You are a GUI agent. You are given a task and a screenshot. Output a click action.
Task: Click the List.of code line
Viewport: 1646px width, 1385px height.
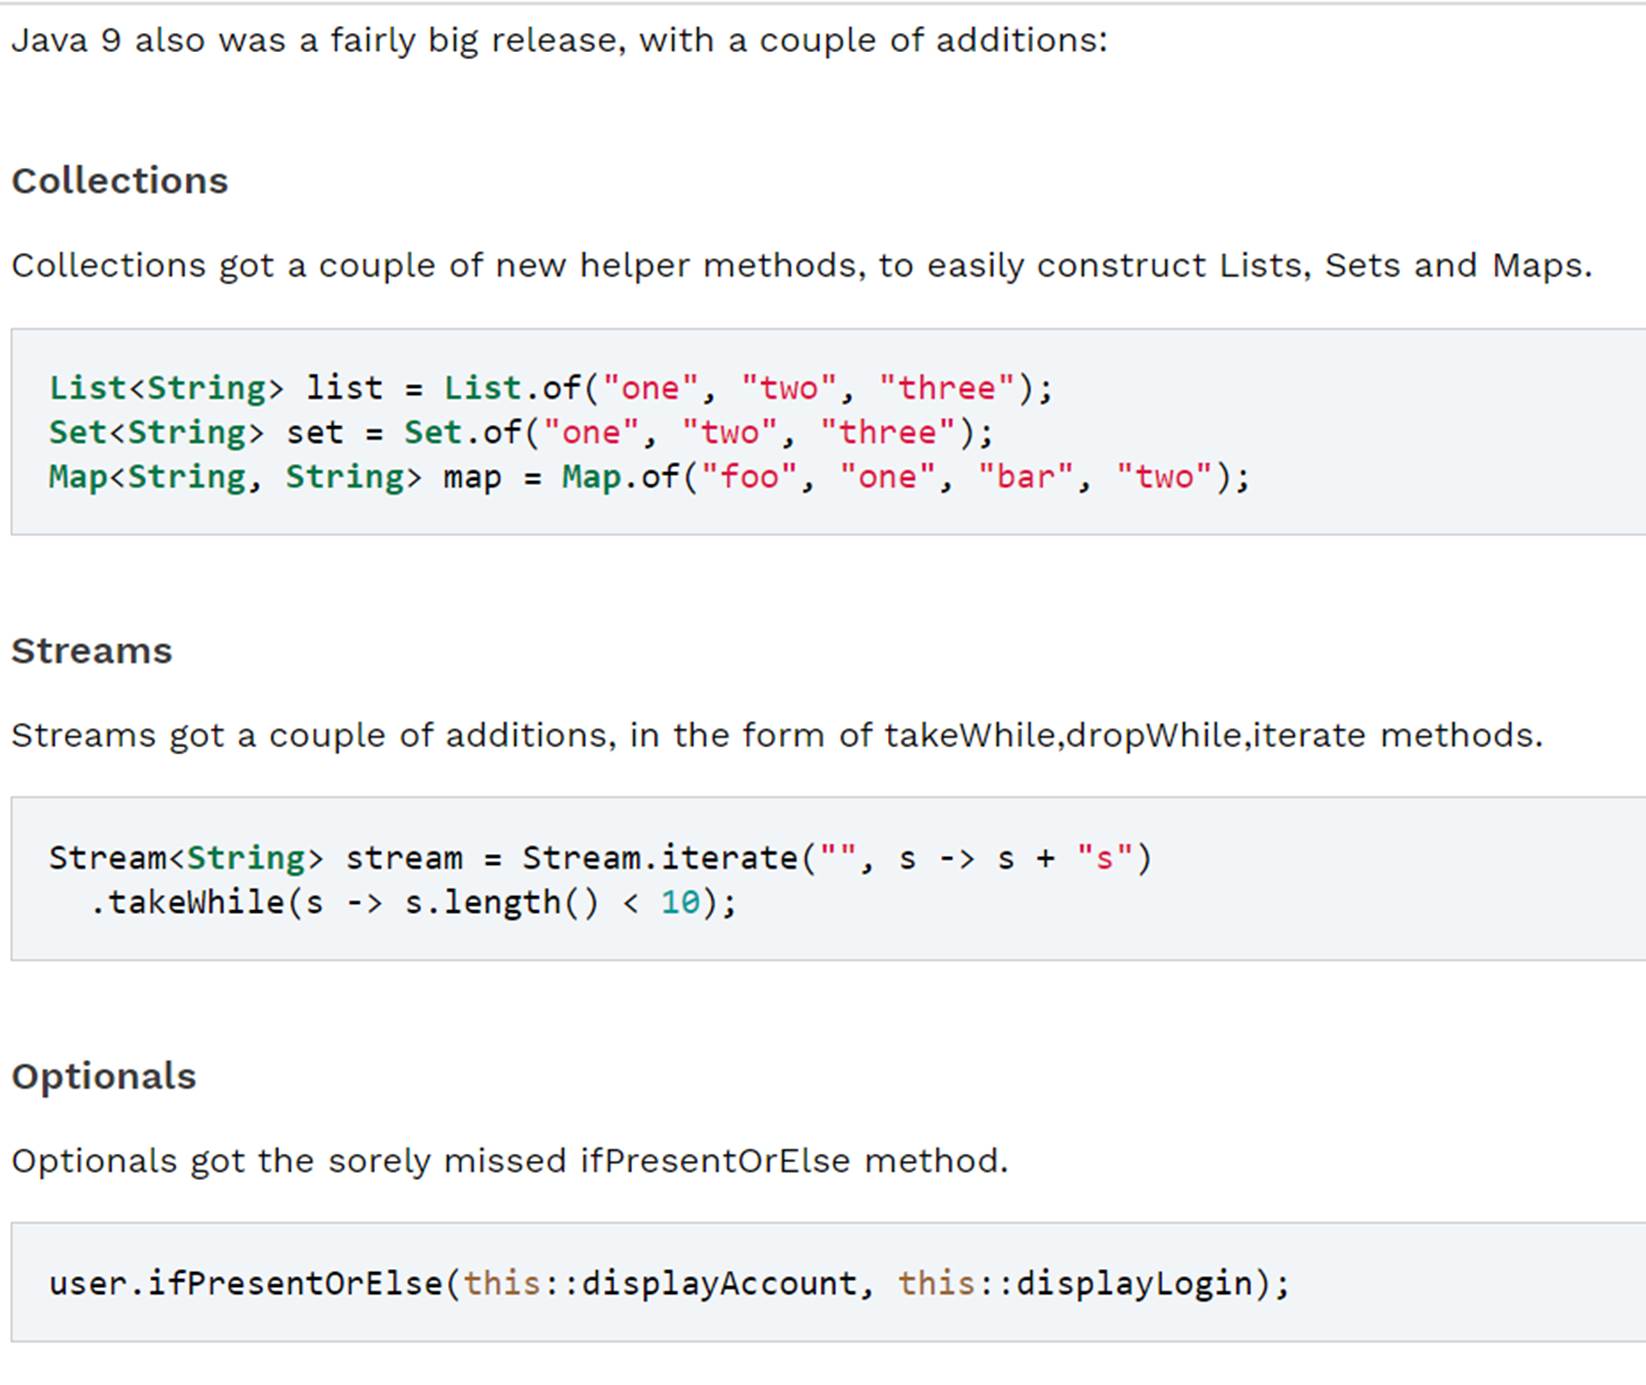[550, 388]
